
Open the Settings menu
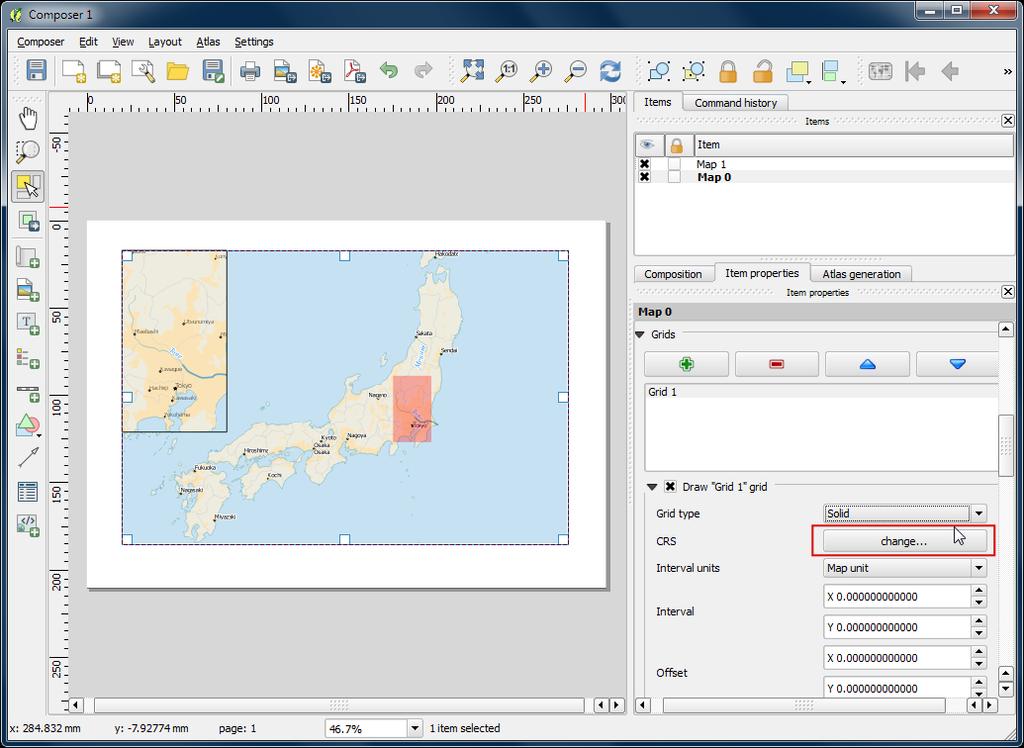253,42
